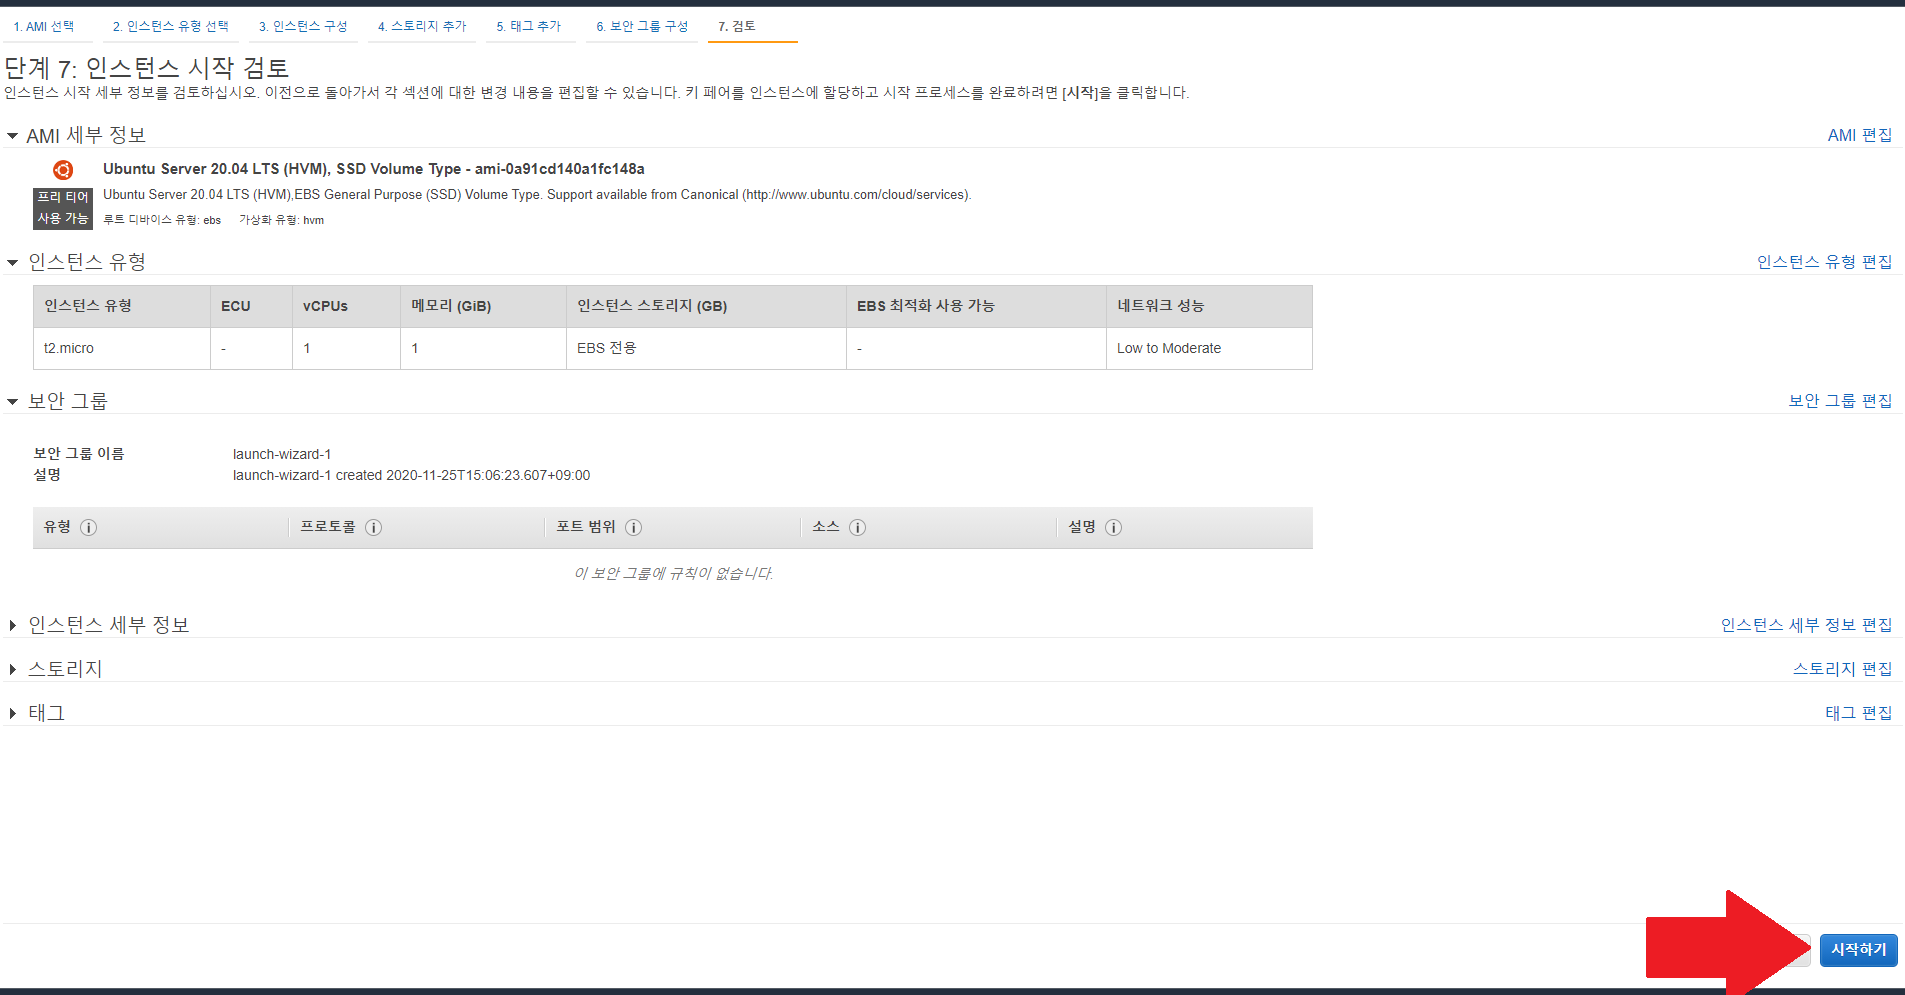Click the 스토리지 편집 link
The image size is (1905, 995).
[x=1843, y=669]
